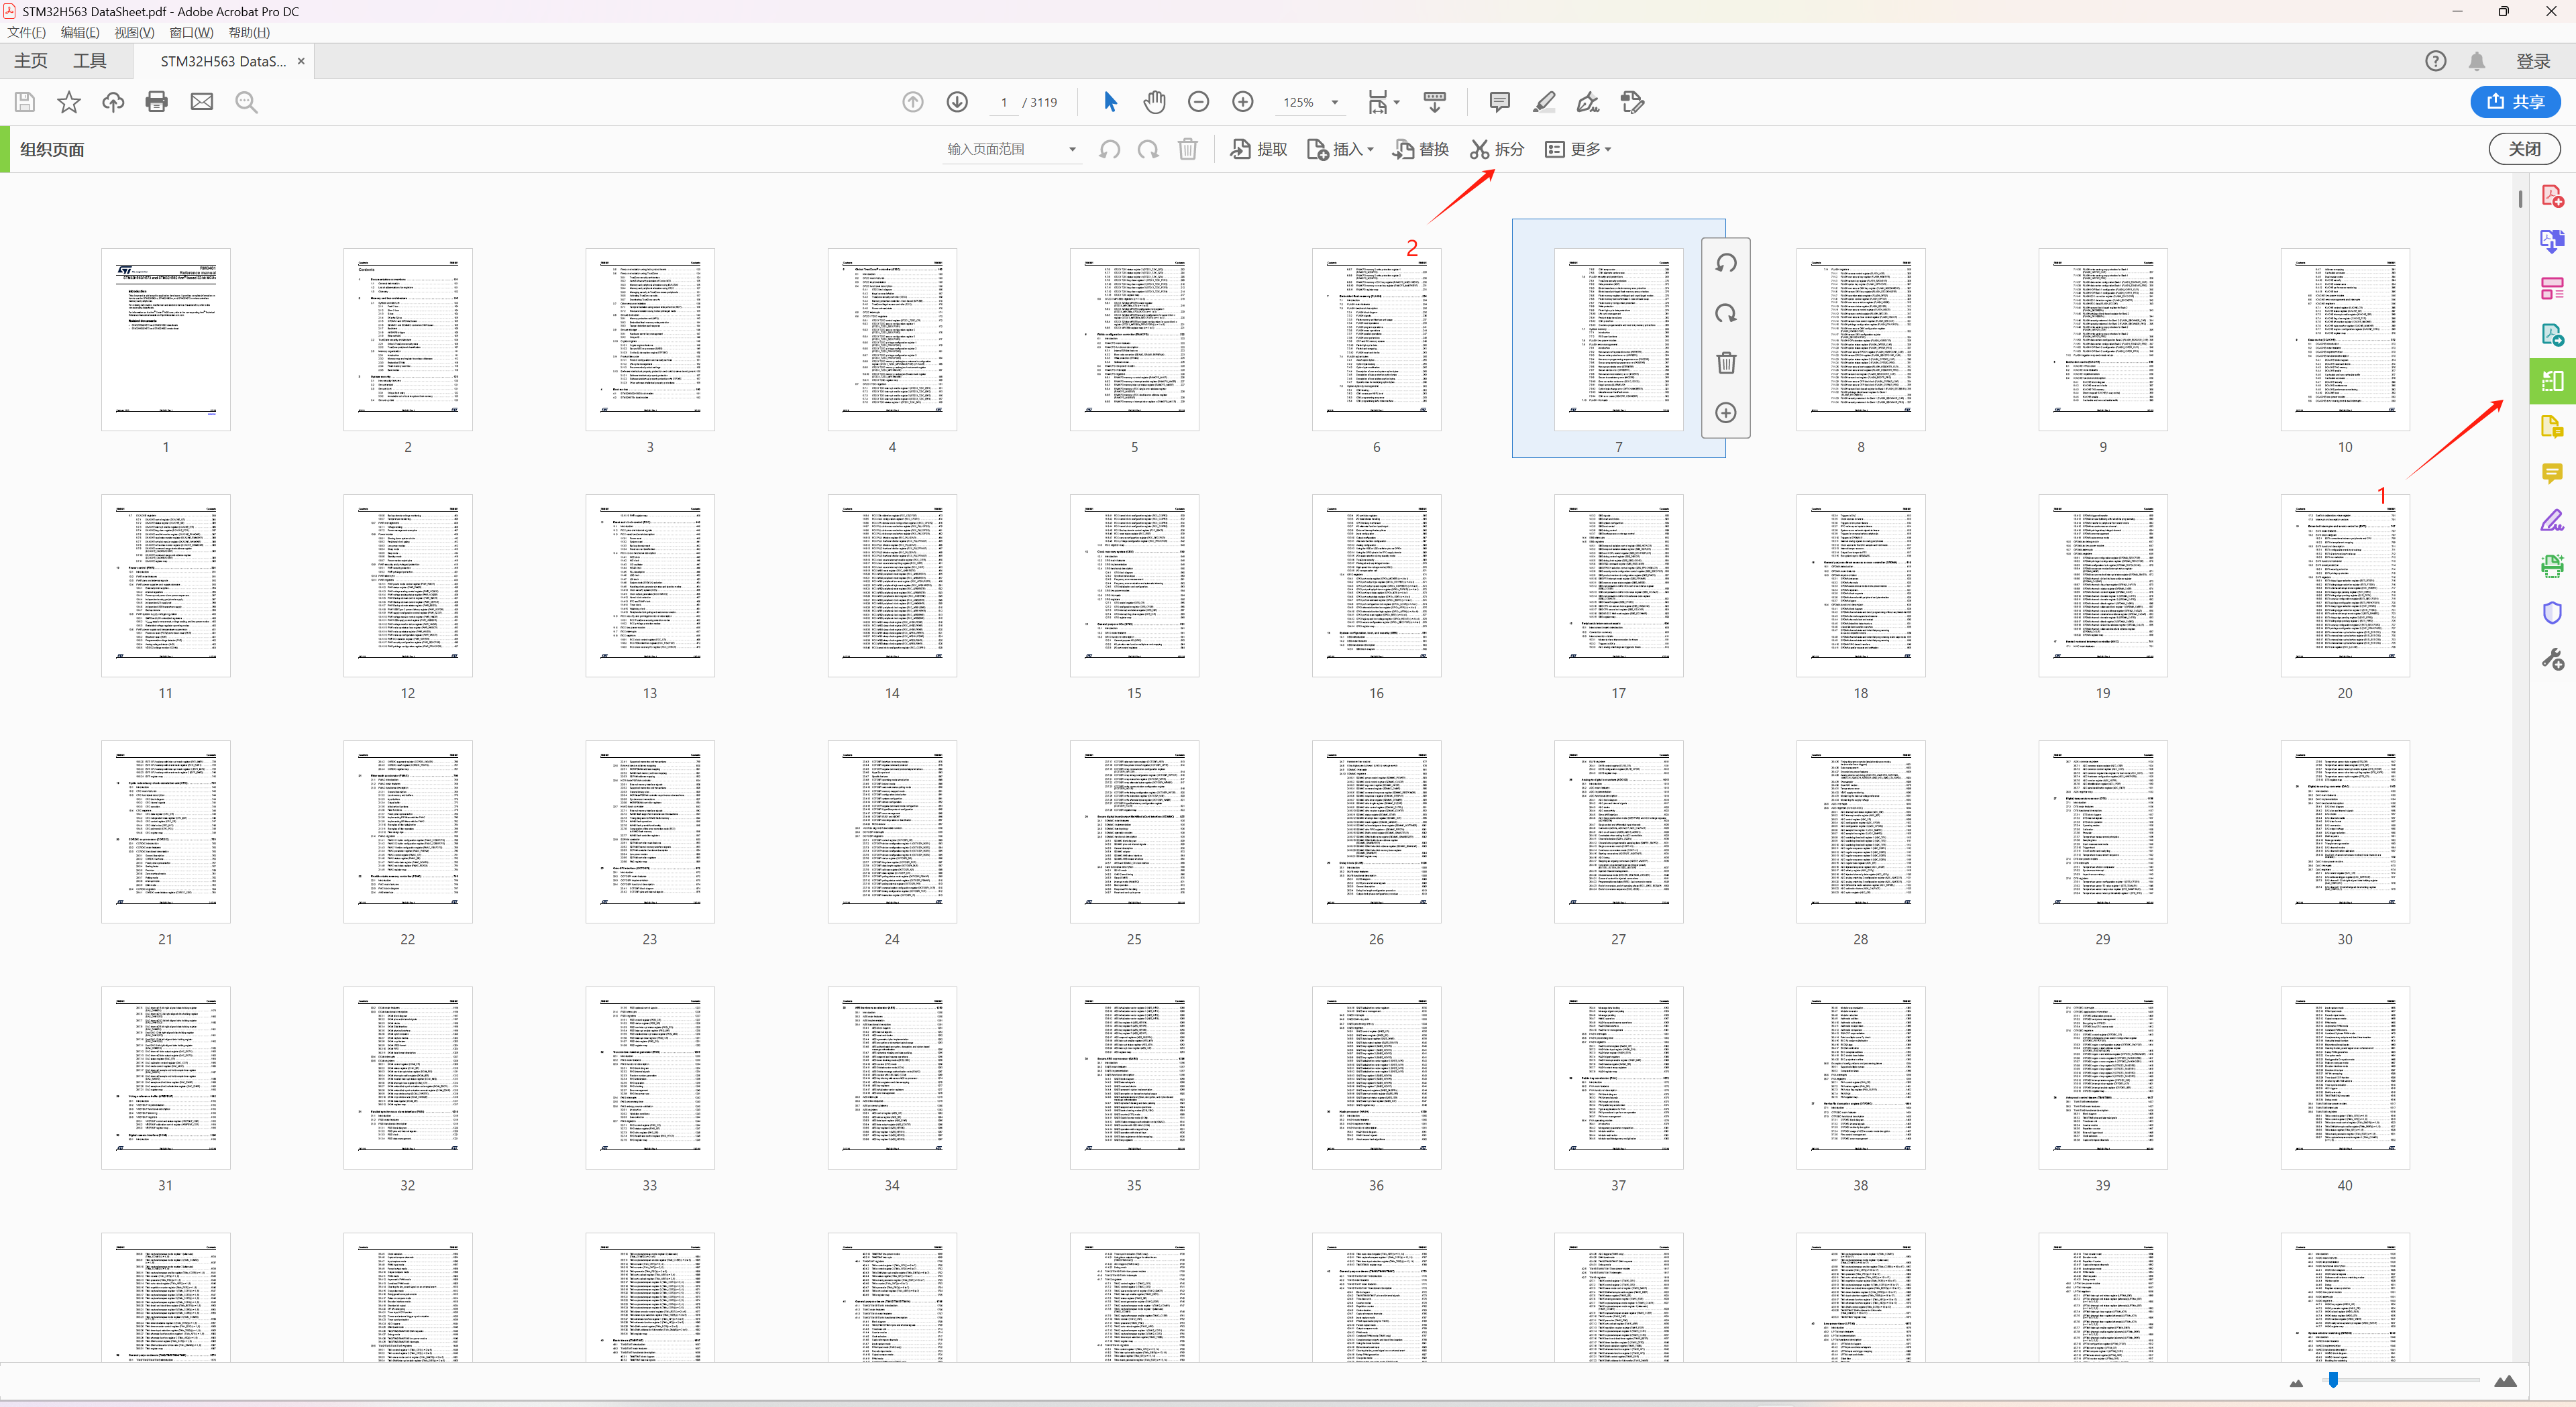Open the page range dropdown arrow

tap(1072, 149)
